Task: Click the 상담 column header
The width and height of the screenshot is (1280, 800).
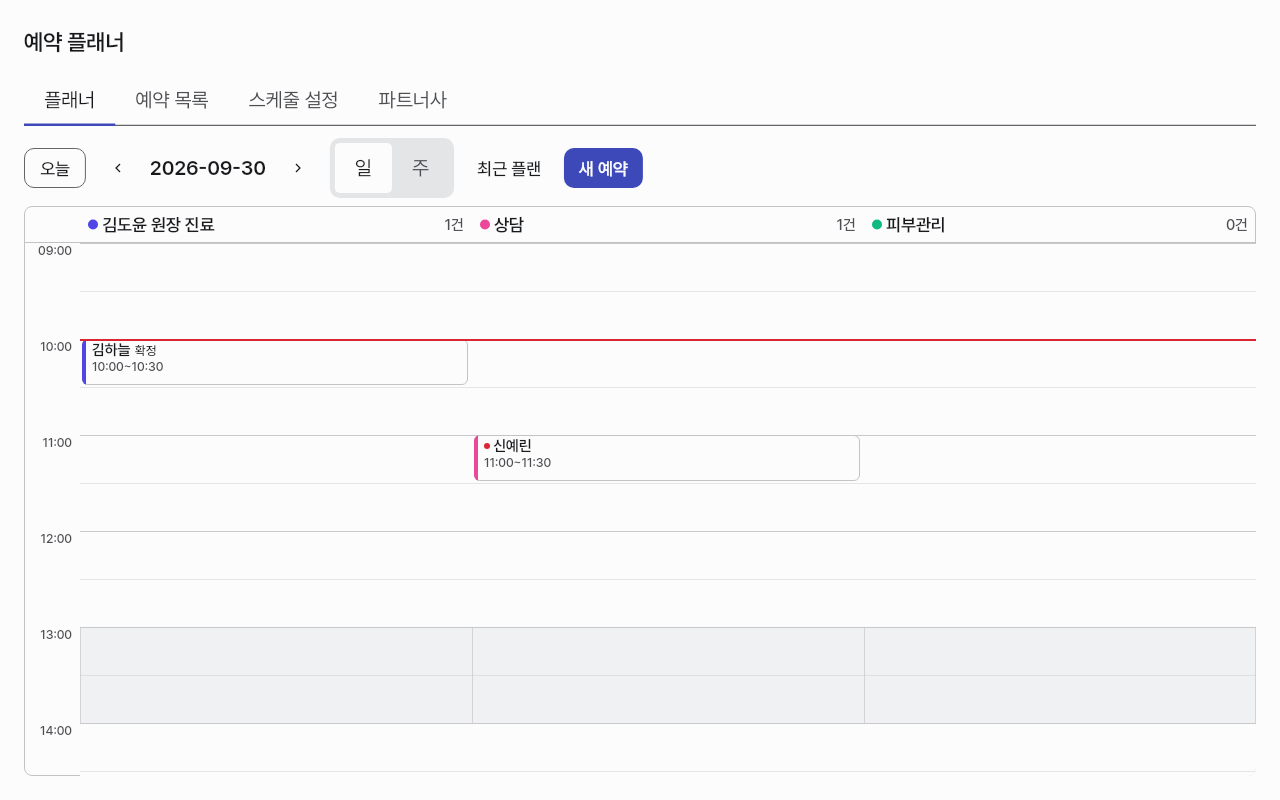Action: click(668, 225)
